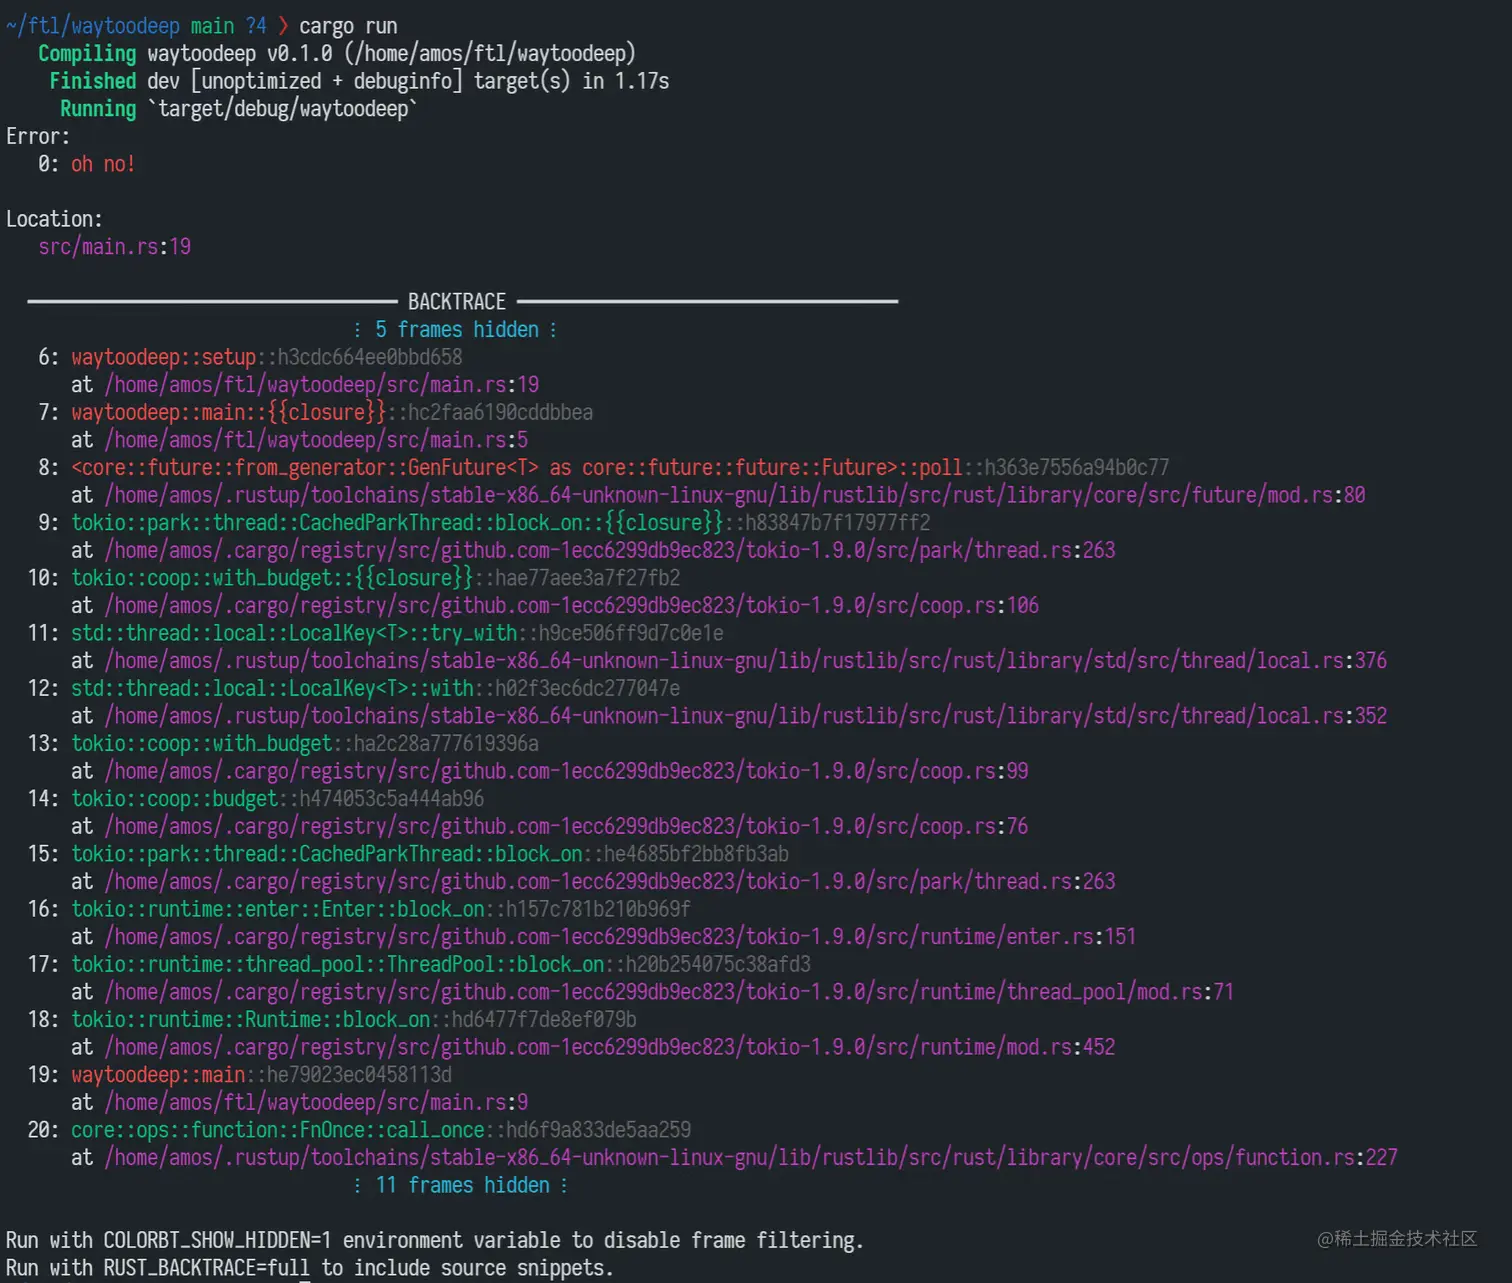Click the hash he79023ec0458113d
Screen dimensions: 1512x1283
359,1074
